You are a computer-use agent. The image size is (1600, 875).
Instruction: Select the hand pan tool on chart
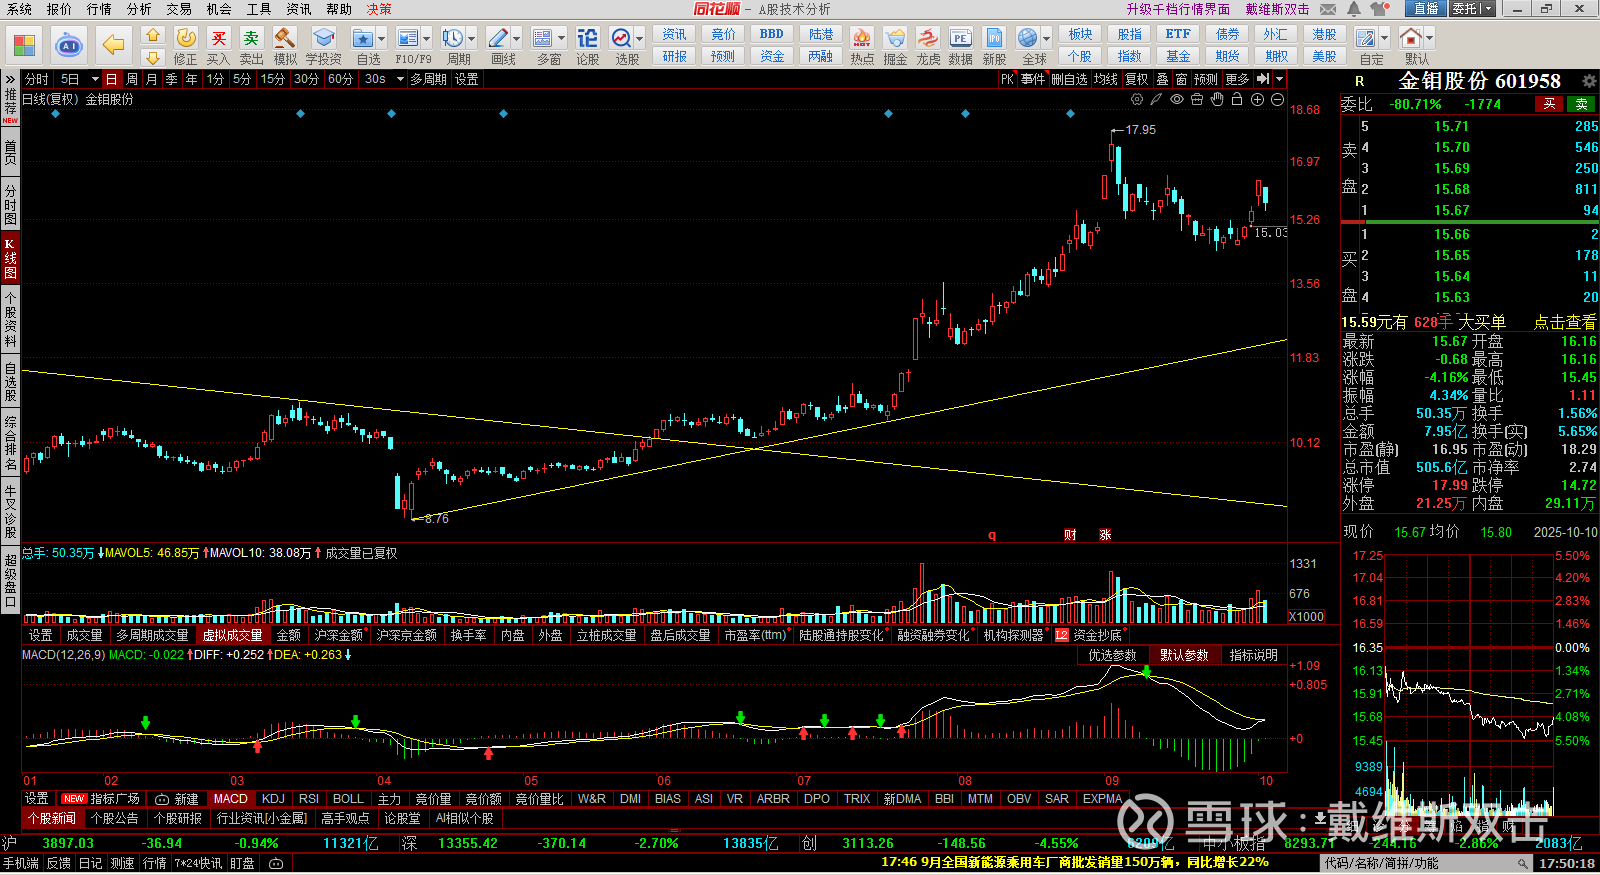tap(1217, 99)
